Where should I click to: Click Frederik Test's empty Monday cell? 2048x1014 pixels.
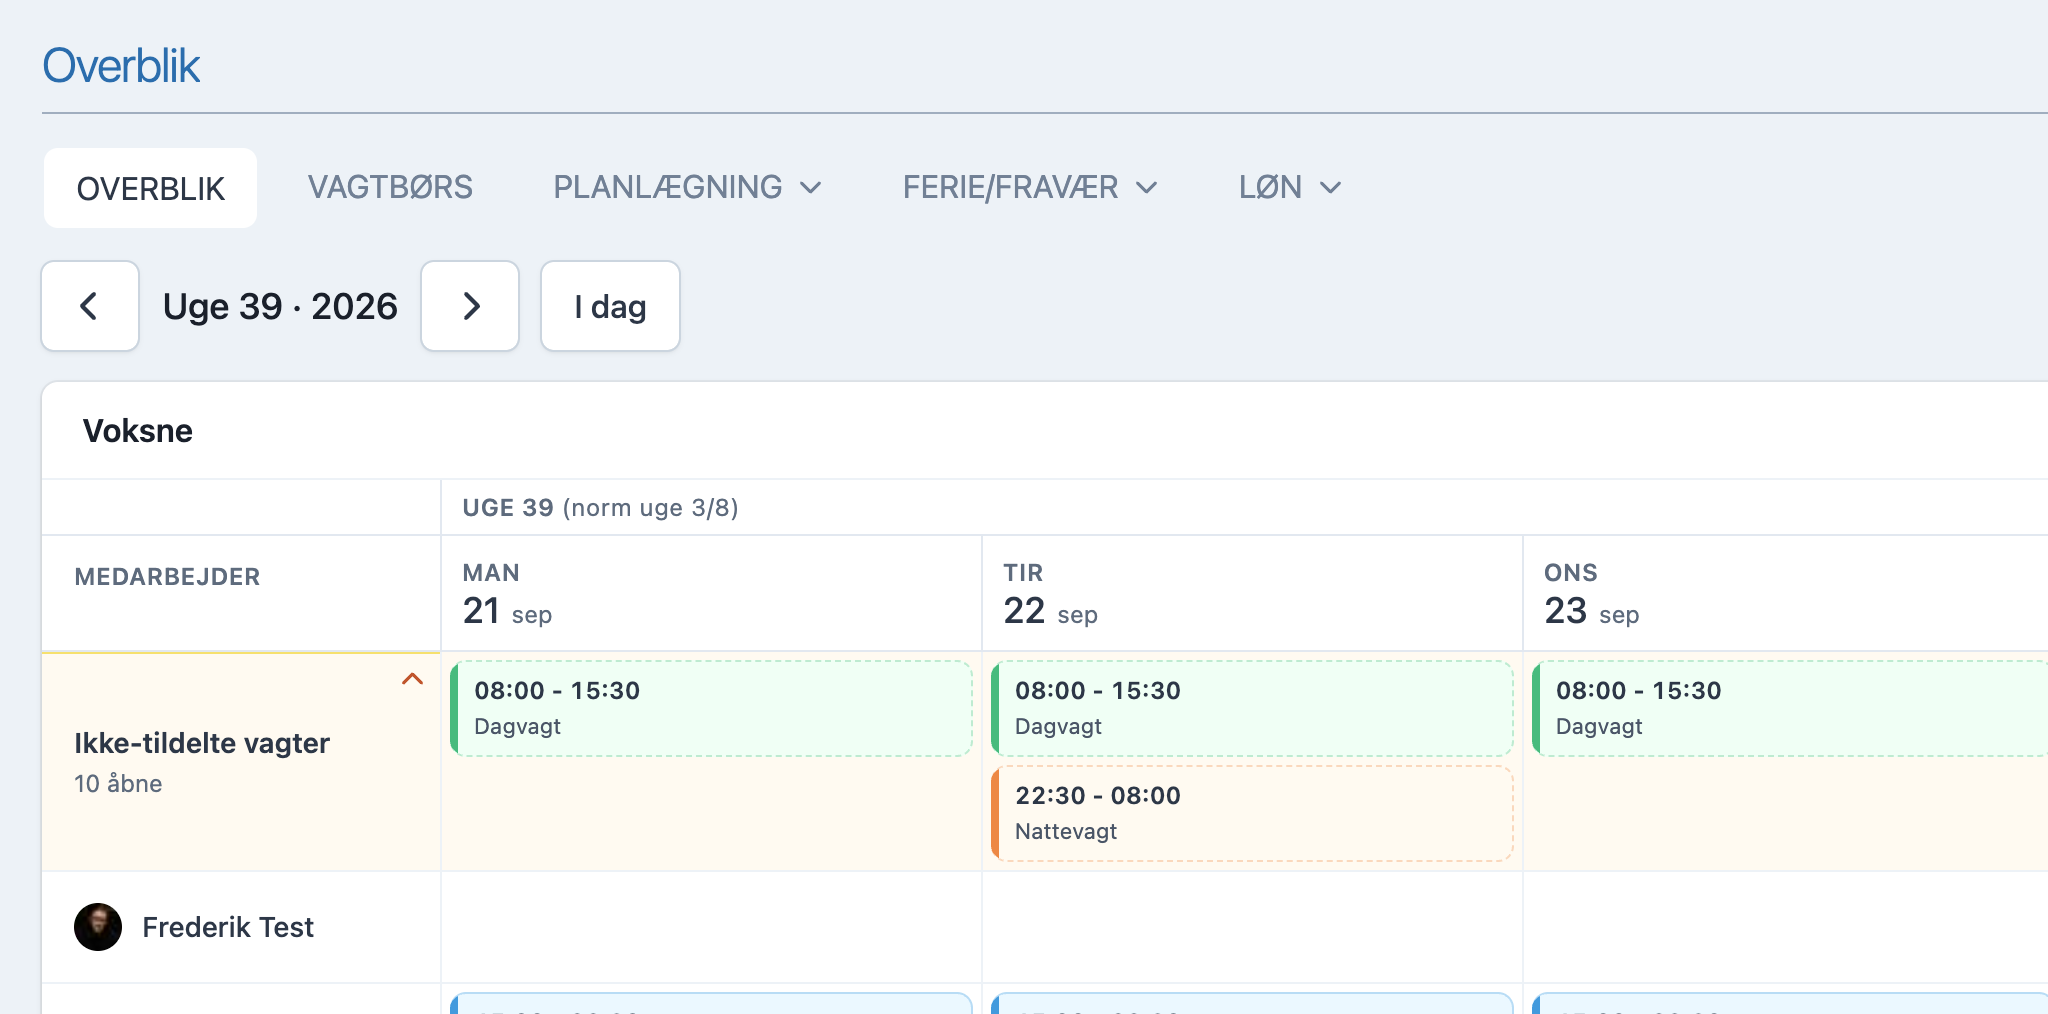[x=711, y=927]
